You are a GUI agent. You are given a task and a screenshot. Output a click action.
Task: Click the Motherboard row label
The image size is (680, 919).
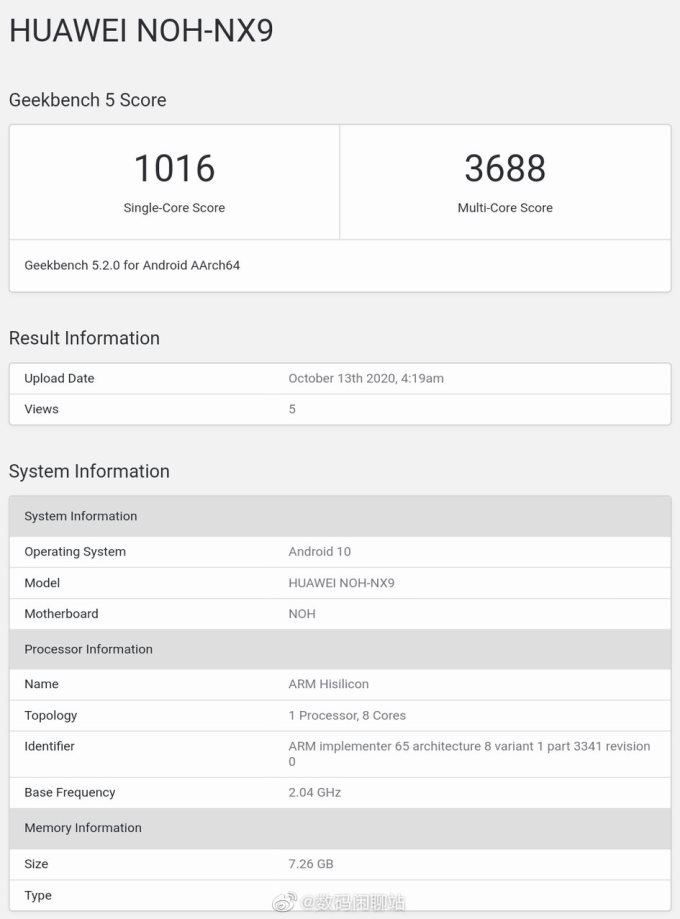point(61,614)
